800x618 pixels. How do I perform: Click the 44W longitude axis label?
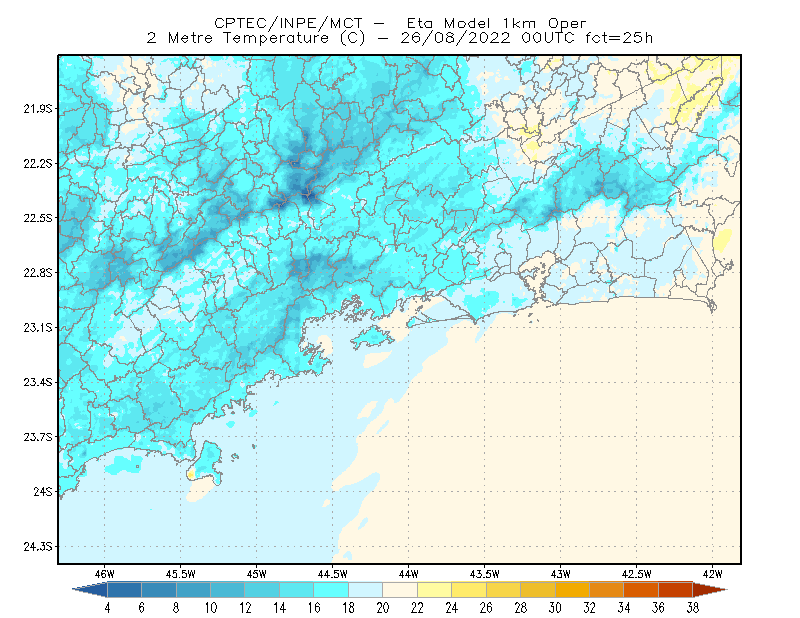tap(408, 574)
